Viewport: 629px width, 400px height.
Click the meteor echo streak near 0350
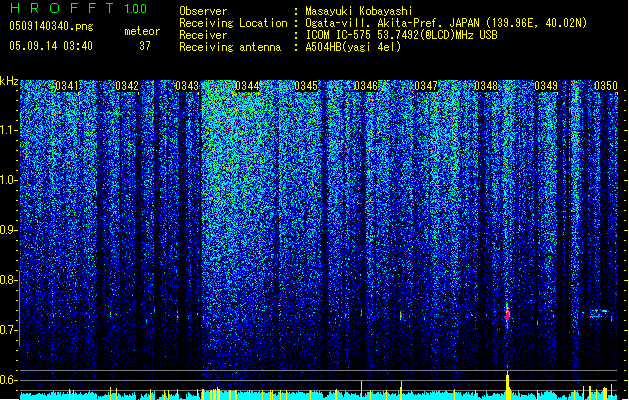[x=599, y=313]
